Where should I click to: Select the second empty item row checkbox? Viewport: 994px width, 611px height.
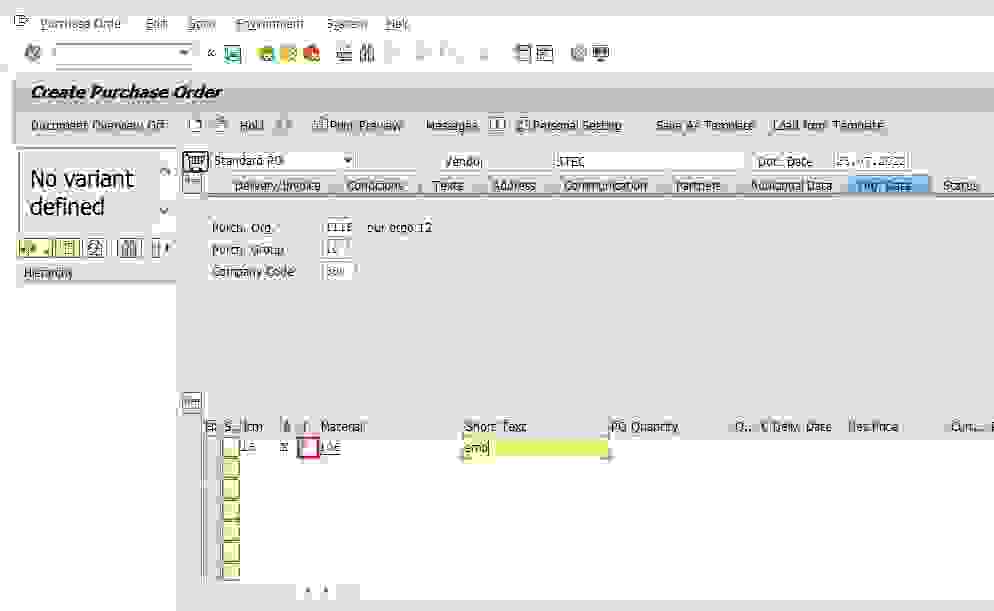pos(230,463)
